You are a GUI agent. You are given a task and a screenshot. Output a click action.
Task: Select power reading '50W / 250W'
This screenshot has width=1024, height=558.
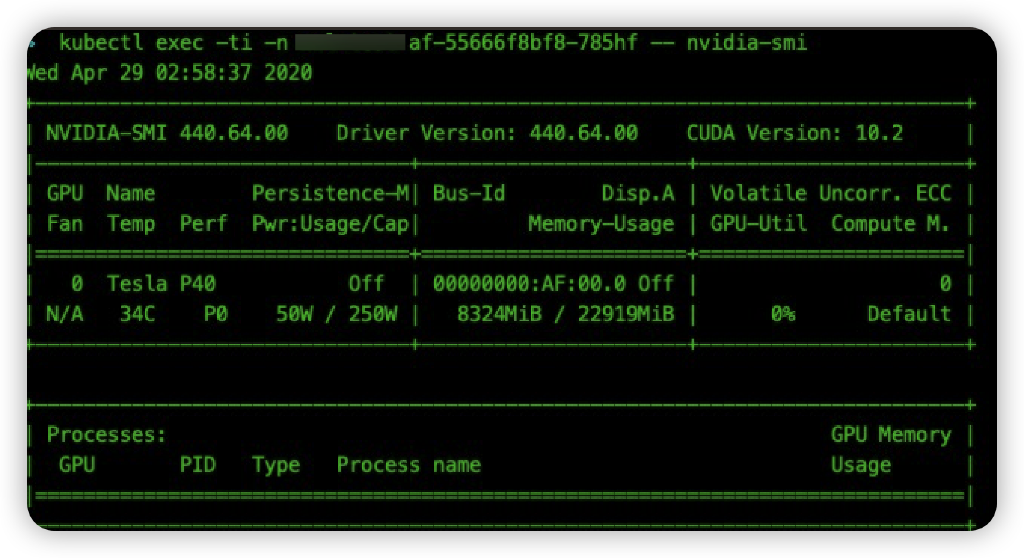click(x=336, y=314)
